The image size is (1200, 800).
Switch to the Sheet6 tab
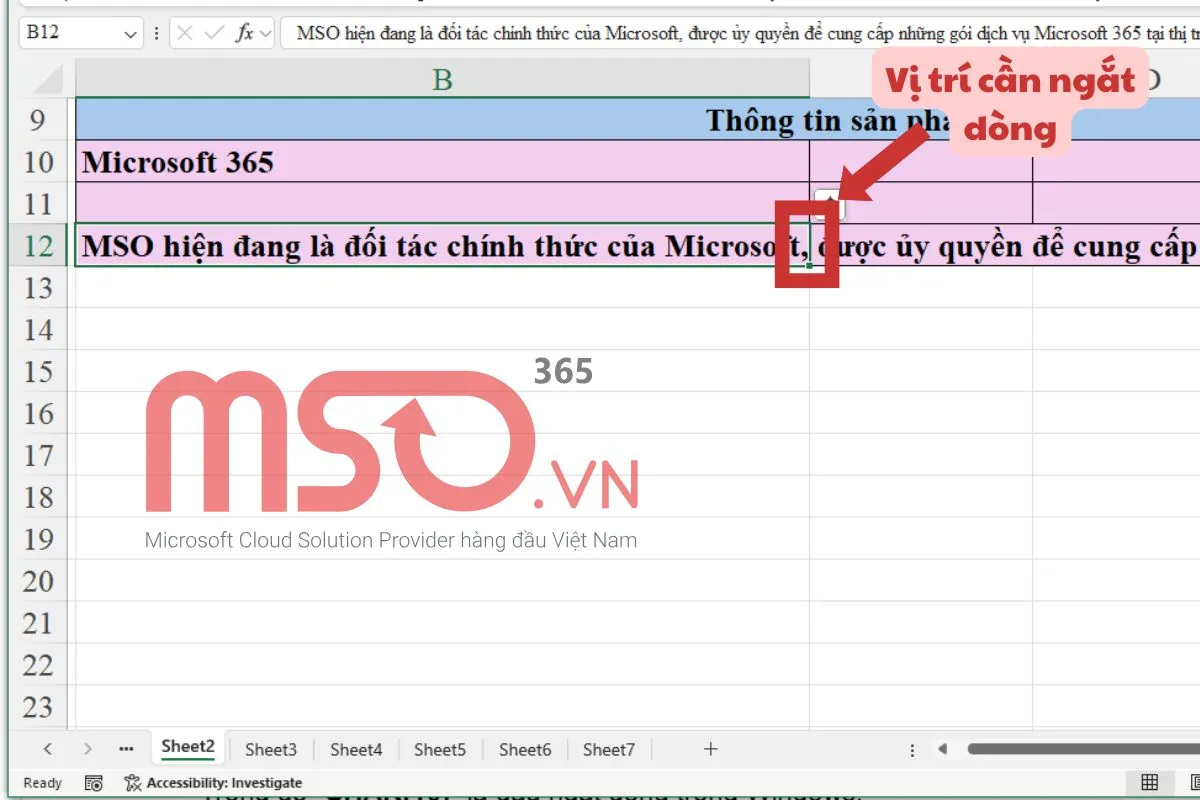(525, 749)
